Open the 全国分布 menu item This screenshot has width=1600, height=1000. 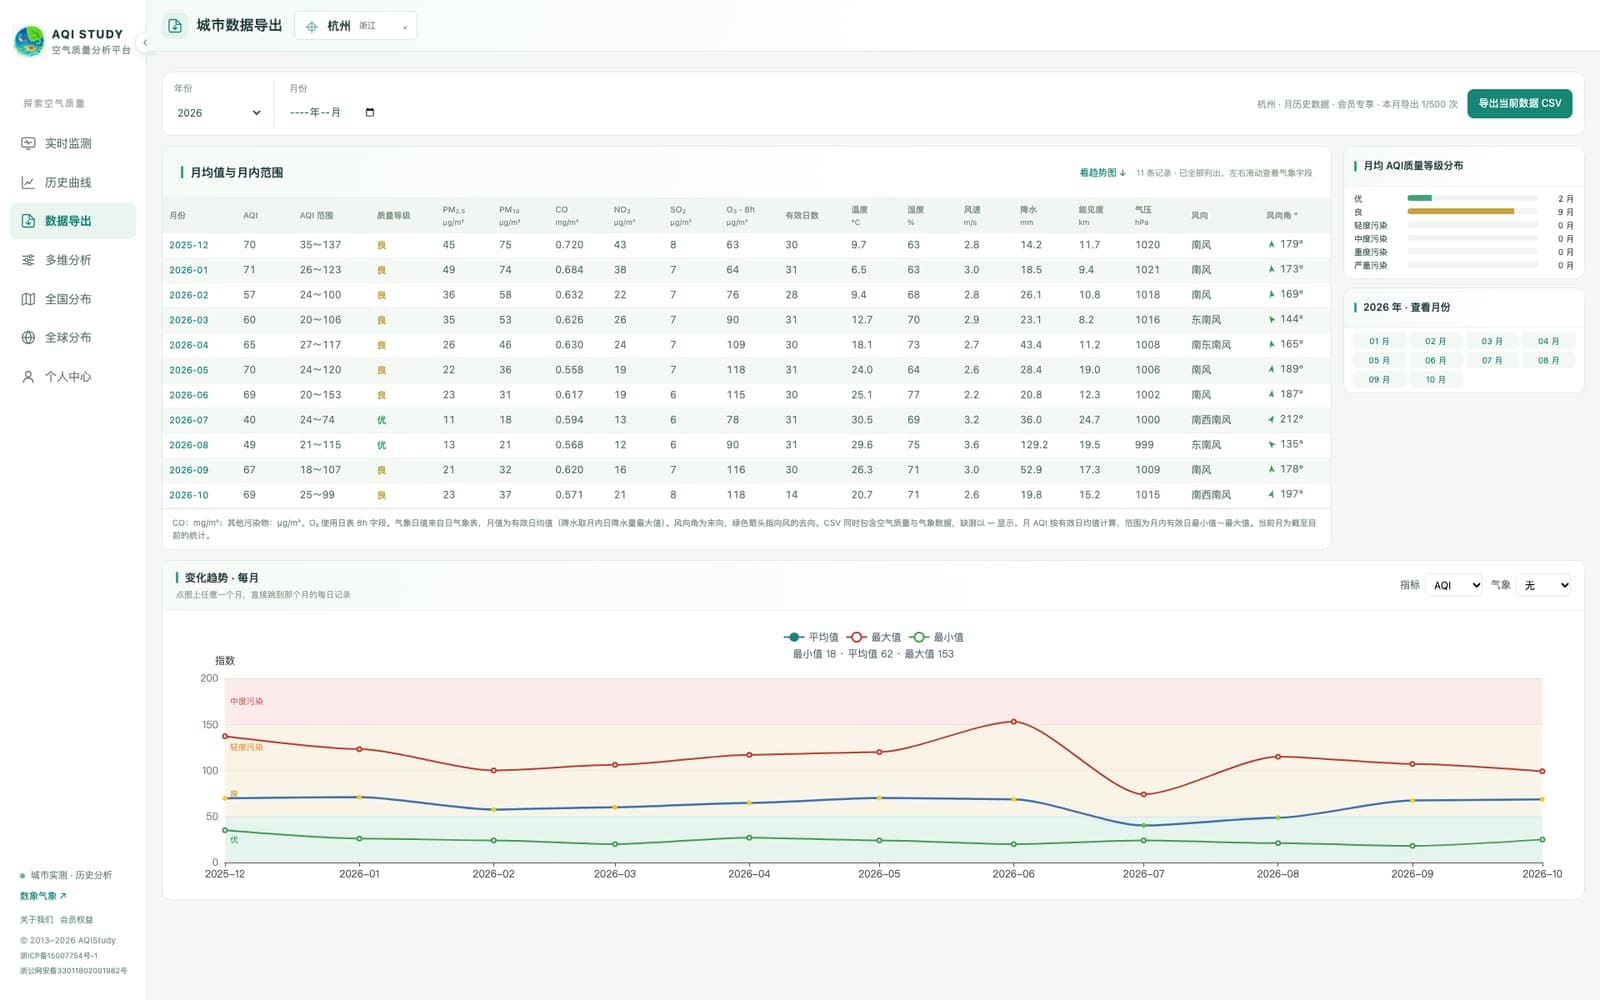click(73, 299)
